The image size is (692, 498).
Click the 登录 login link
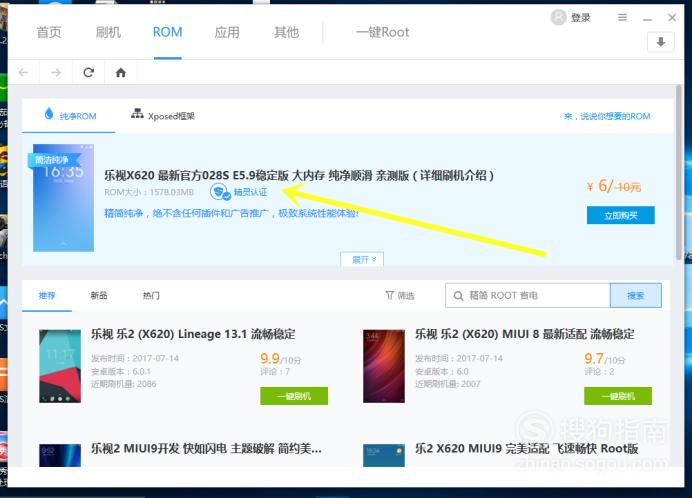580,18
